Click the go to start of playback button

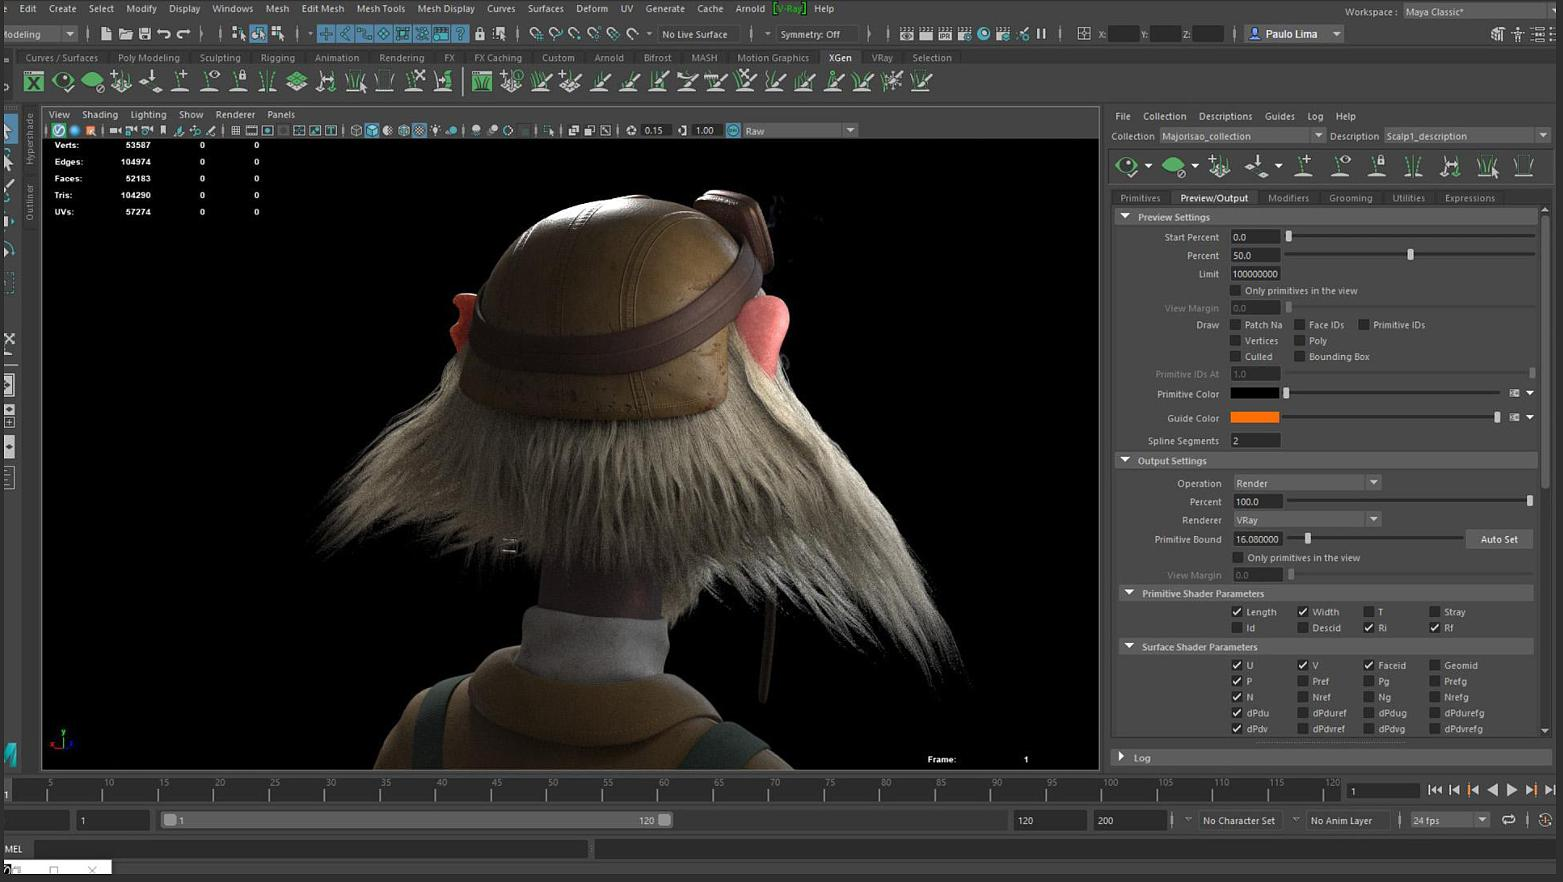tap(1435, 790)
